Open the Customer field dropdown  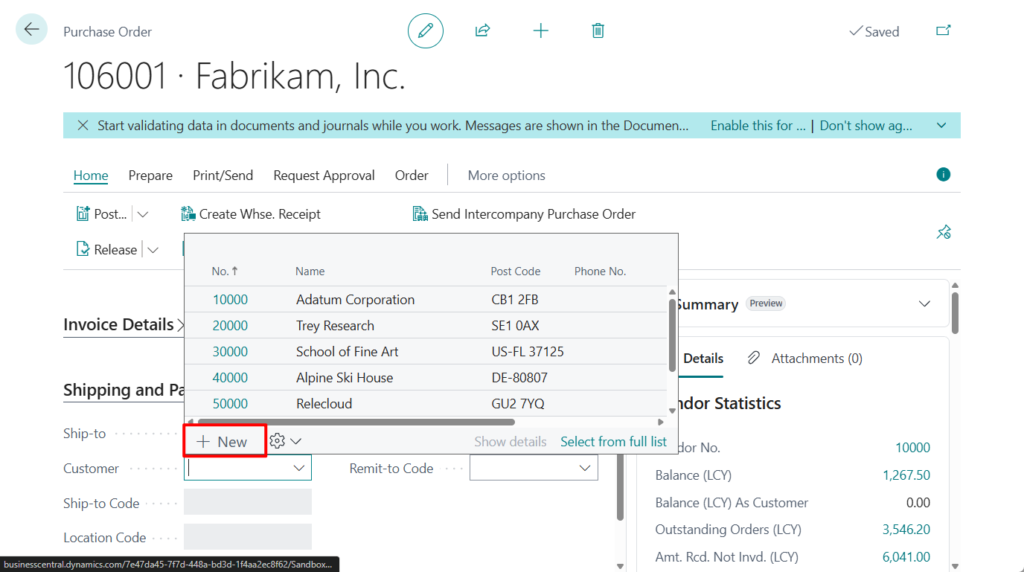coord(298,468)
